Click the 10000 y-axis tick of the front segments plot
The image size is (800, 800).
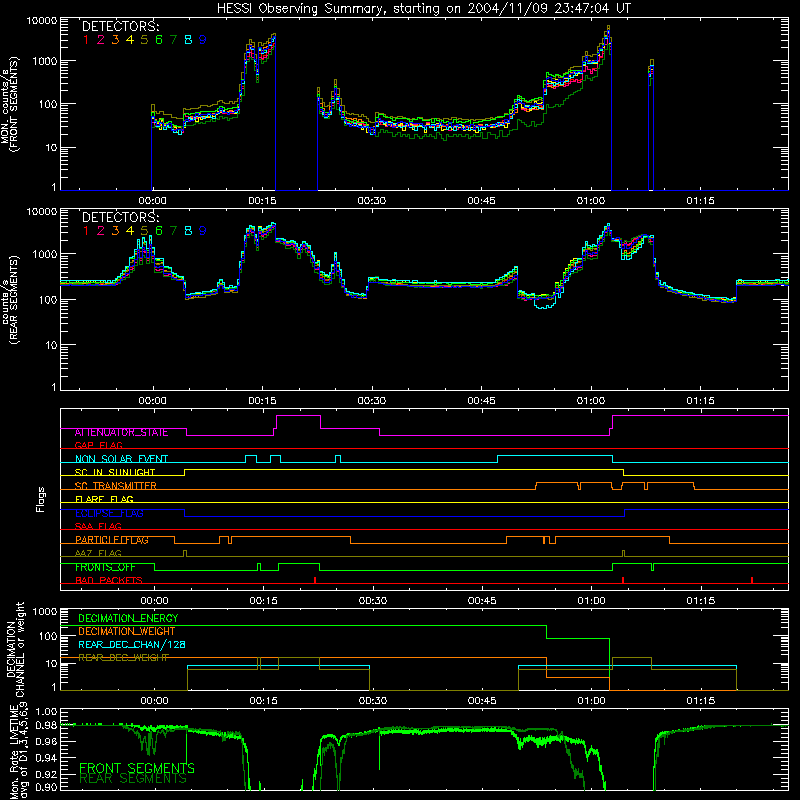point(42,21)
